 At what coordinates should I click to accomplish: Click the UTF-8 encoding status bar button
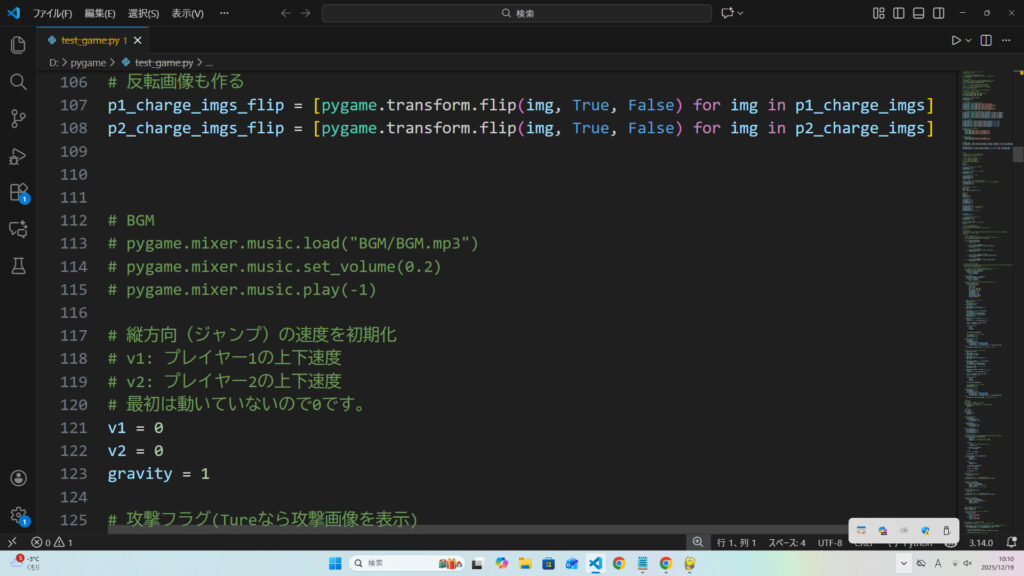coord(830,542)
